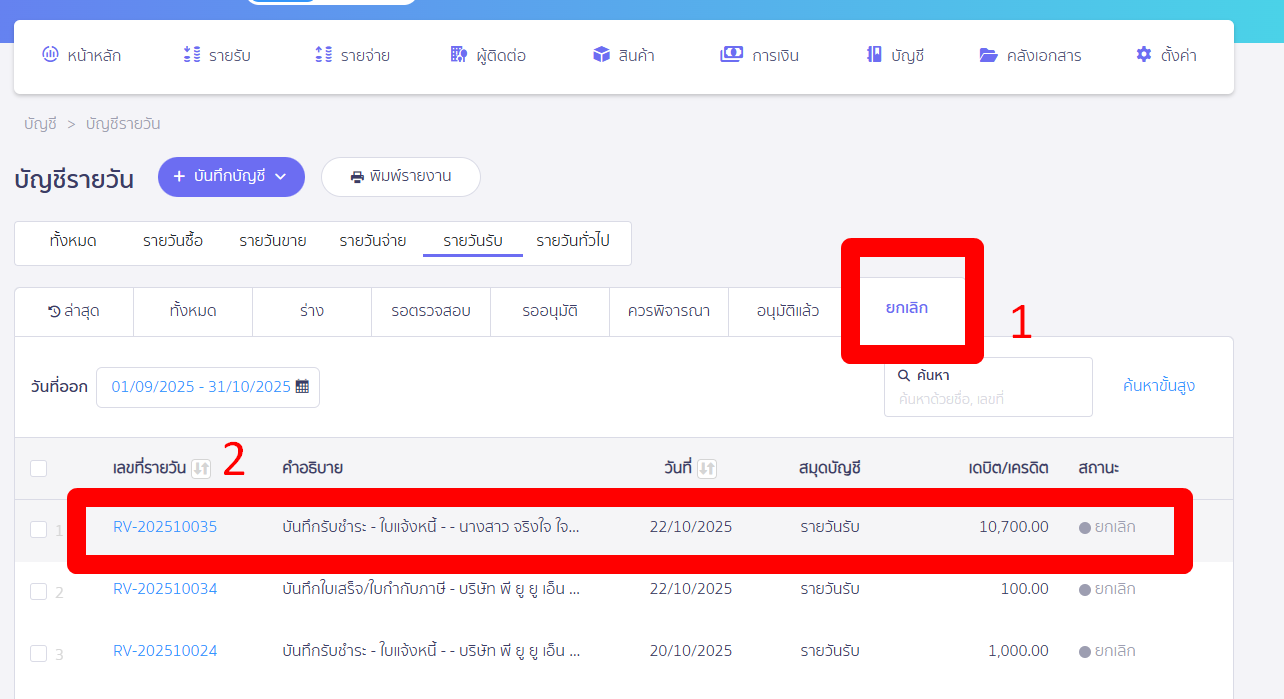Open สินค้า using the product box icon

tap(601, 55)
